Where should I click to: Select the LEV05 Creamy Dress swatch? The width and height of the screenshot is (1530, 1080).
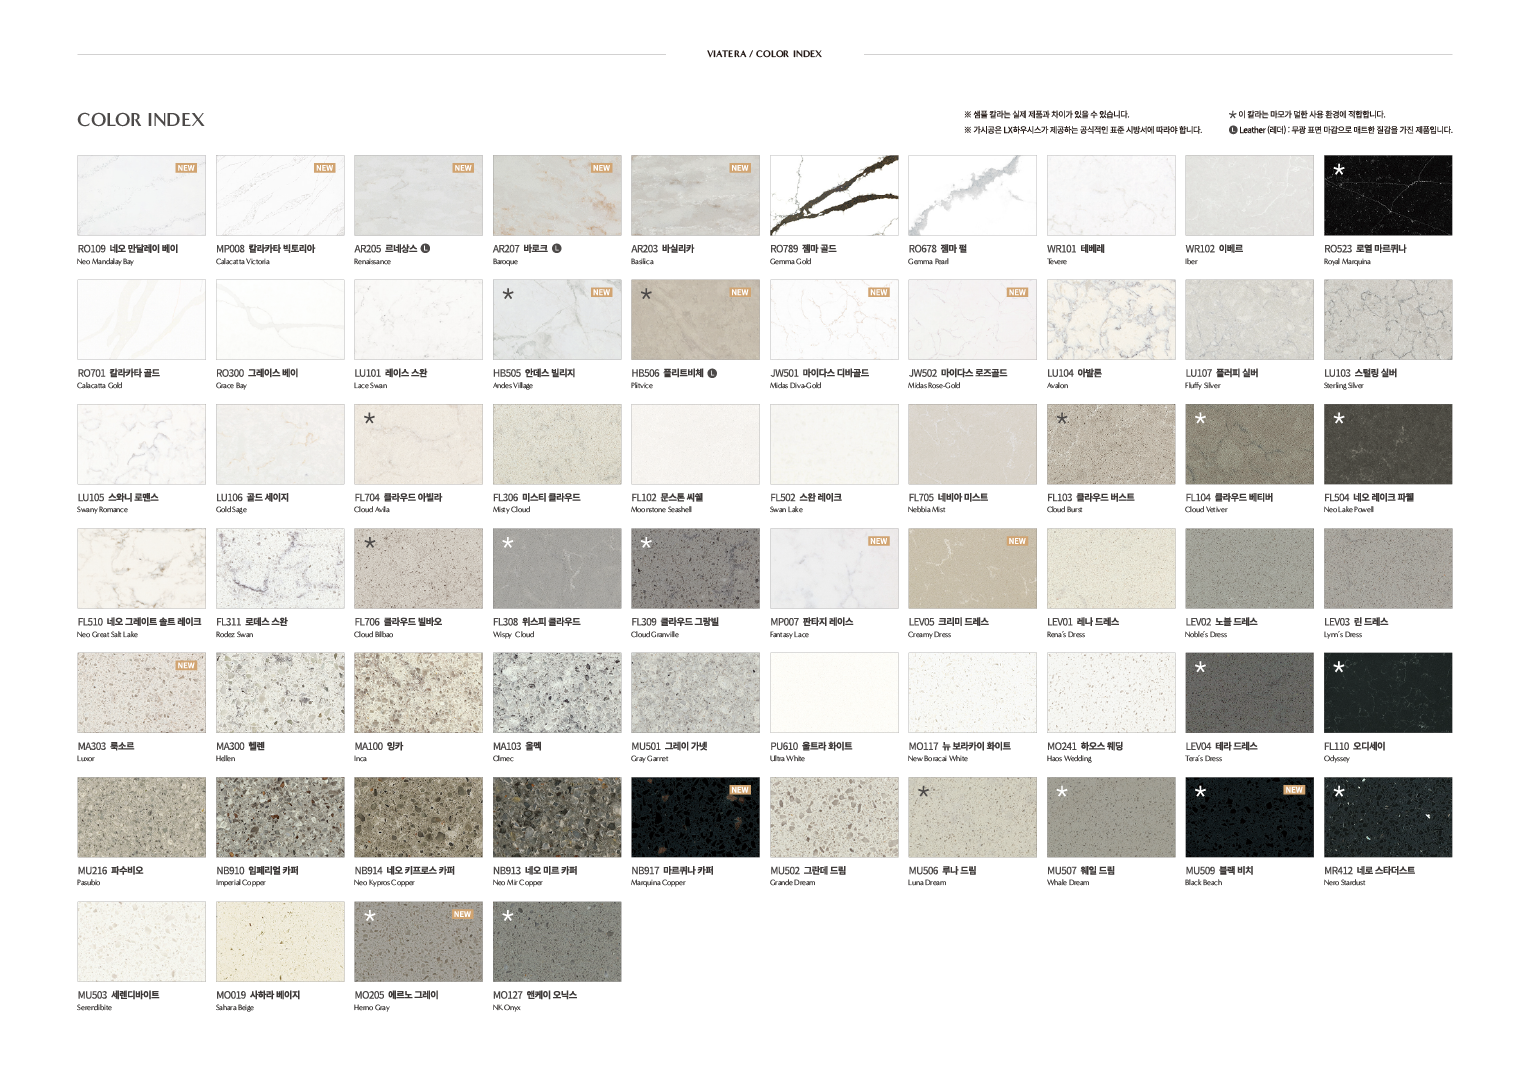972,568
